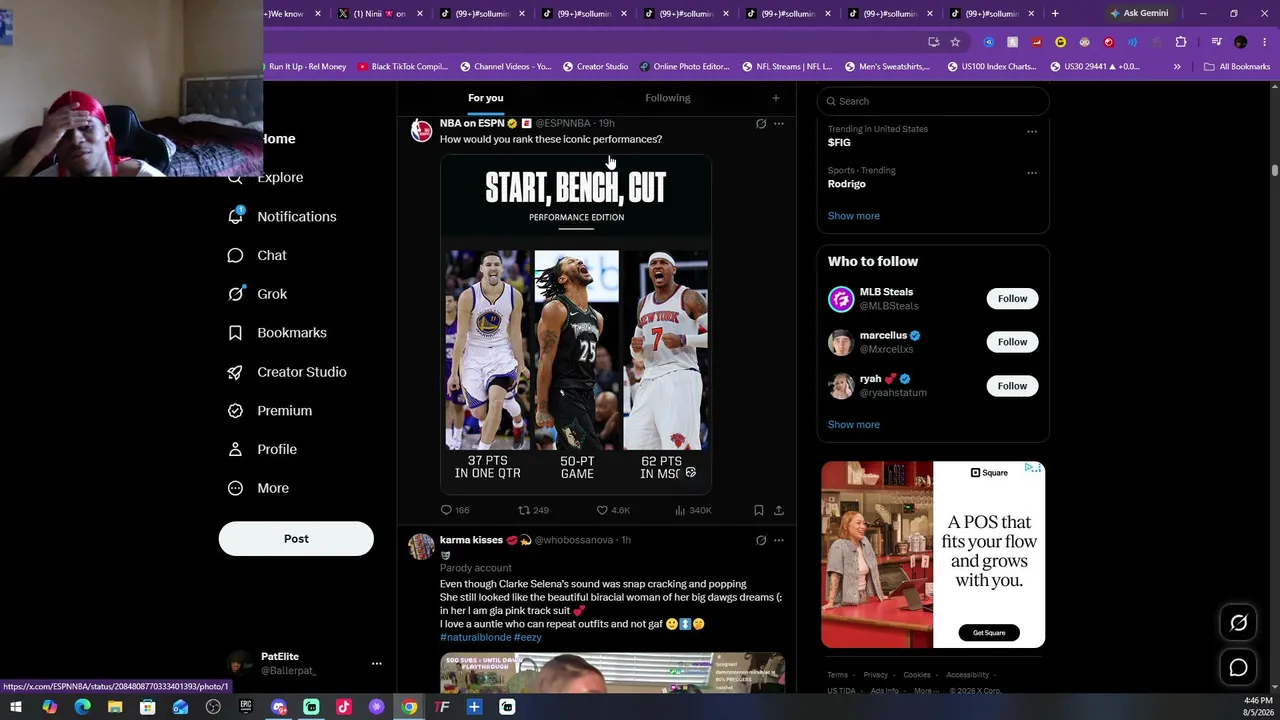Open the Chrome extensions puzzle icon
Viewport: 1280px width, 720px height.
pos(1181,42)
